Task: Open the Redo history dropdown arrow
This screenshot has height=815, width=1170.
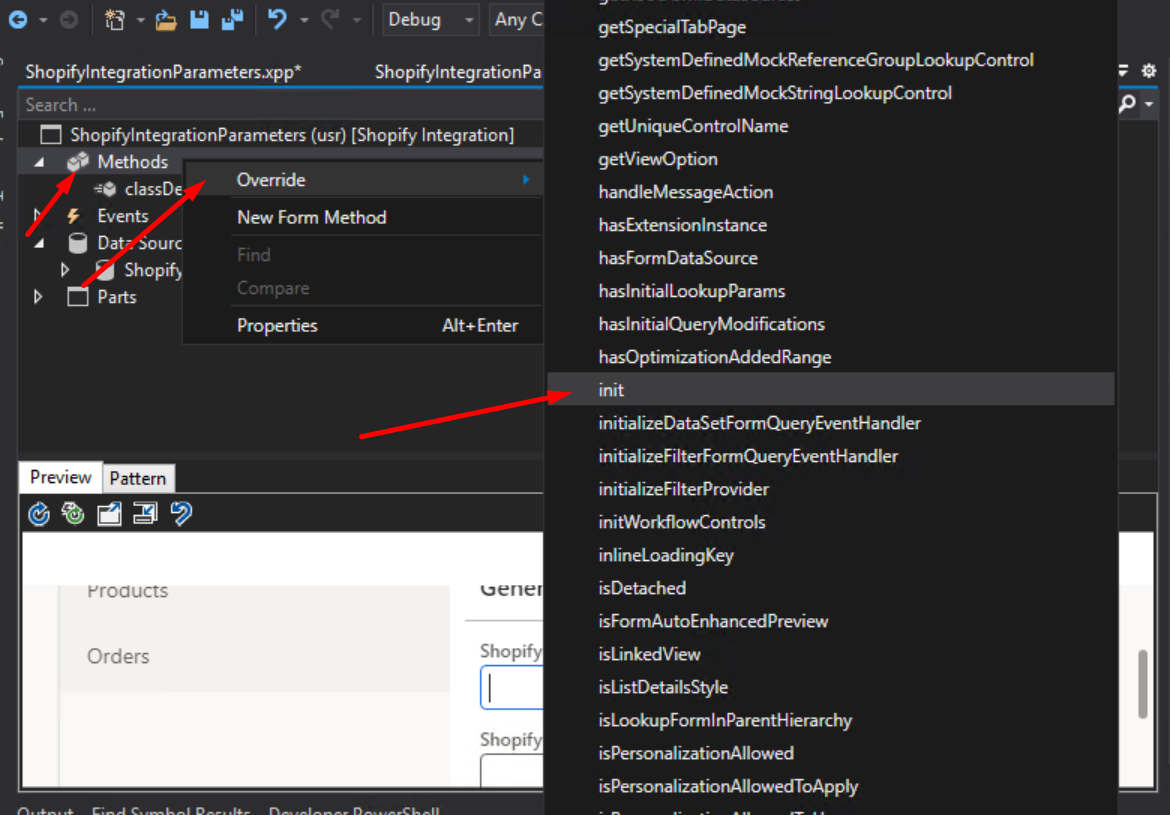Action: [357, 21]
